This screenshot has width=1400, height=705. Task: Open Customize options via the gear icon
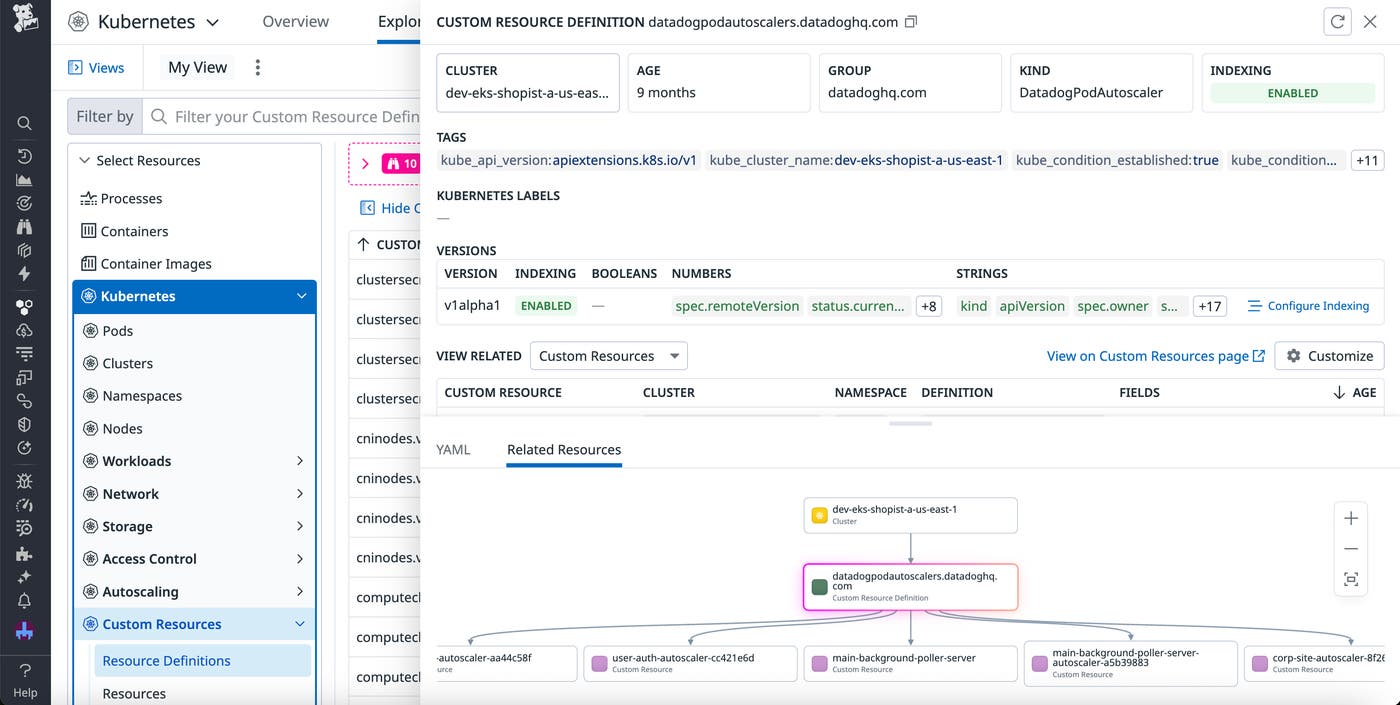tap(1329, 355)
